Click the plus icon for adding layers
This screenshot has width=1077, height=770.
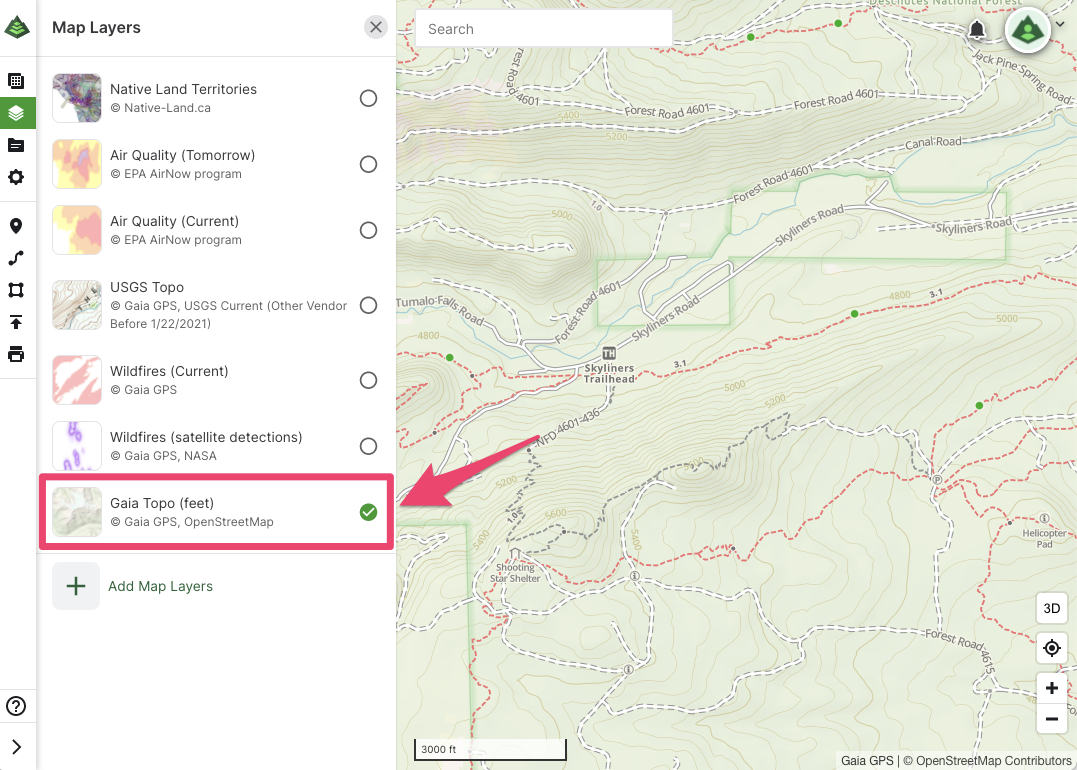[76, 586]
